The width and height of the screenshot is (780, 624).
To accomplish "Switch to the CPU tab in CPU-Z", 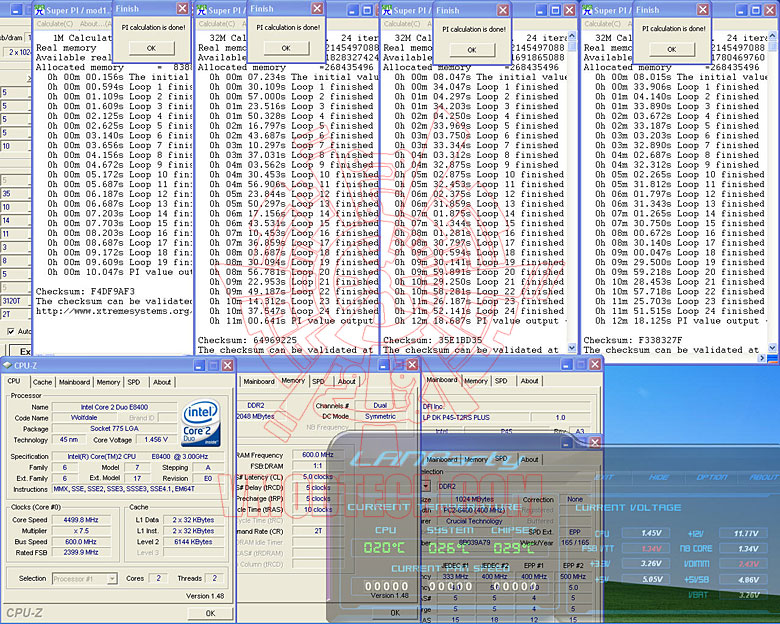I will [14, 381].
